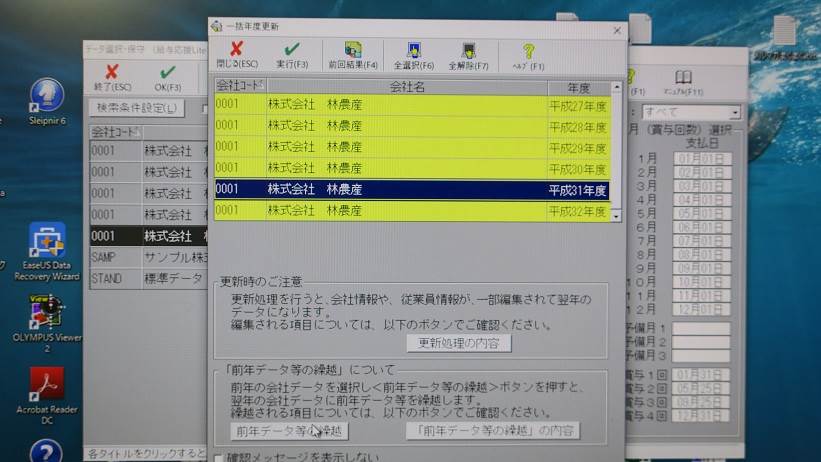Screen dimensions: 821x462
Task: Open help via the ヘルプ(F1) question mark
Action: [x=528, y=53]
